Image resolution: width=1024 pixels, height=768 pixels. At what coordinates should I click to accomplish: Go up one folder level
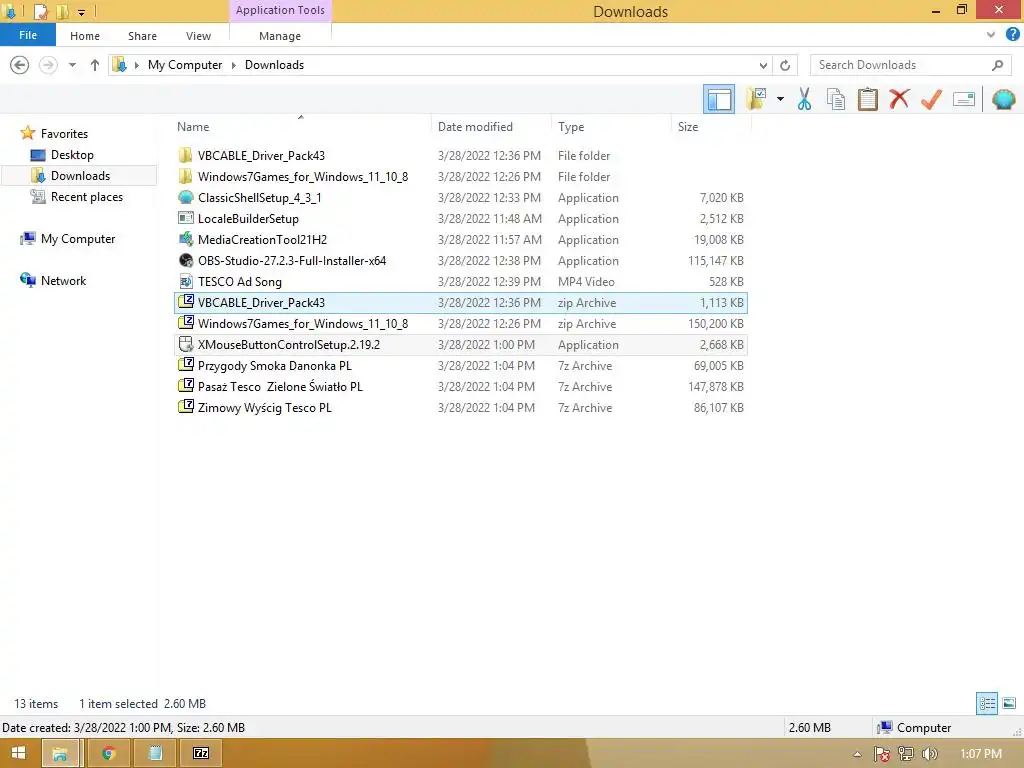(95, 65)
